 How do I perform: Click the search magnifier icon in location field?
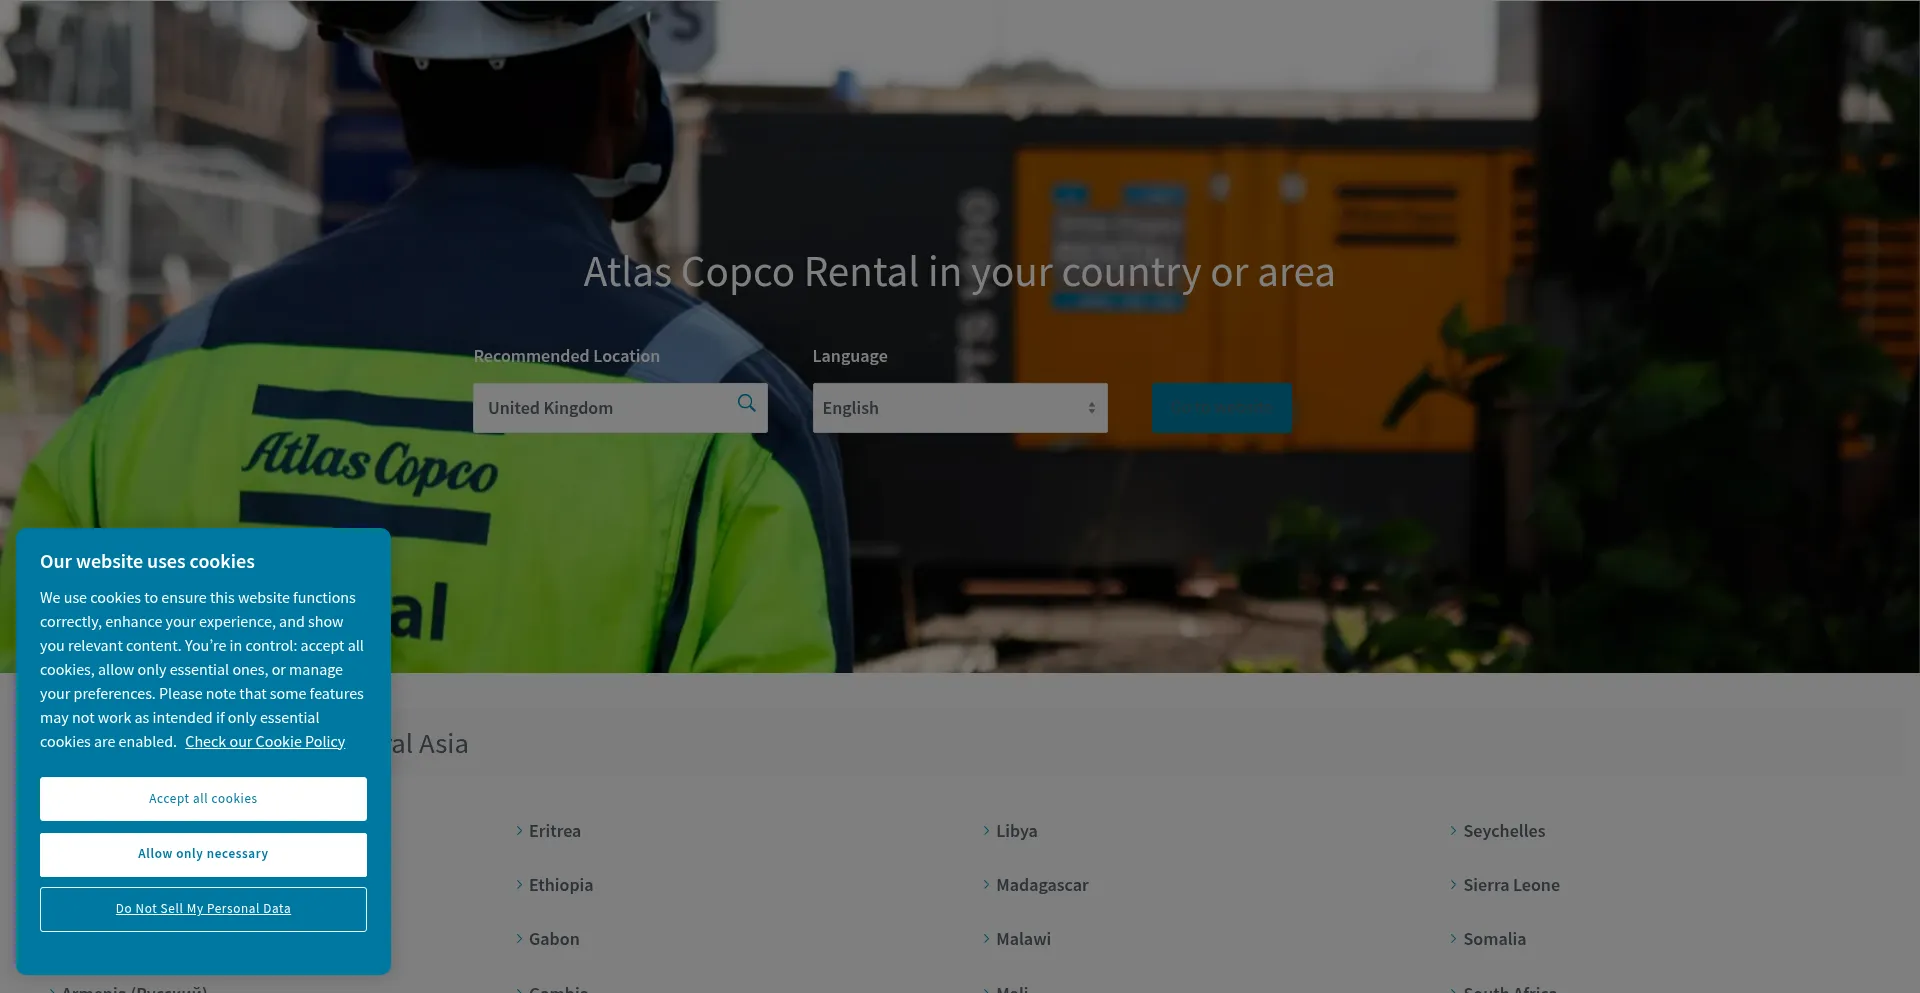tap(746, 403)
